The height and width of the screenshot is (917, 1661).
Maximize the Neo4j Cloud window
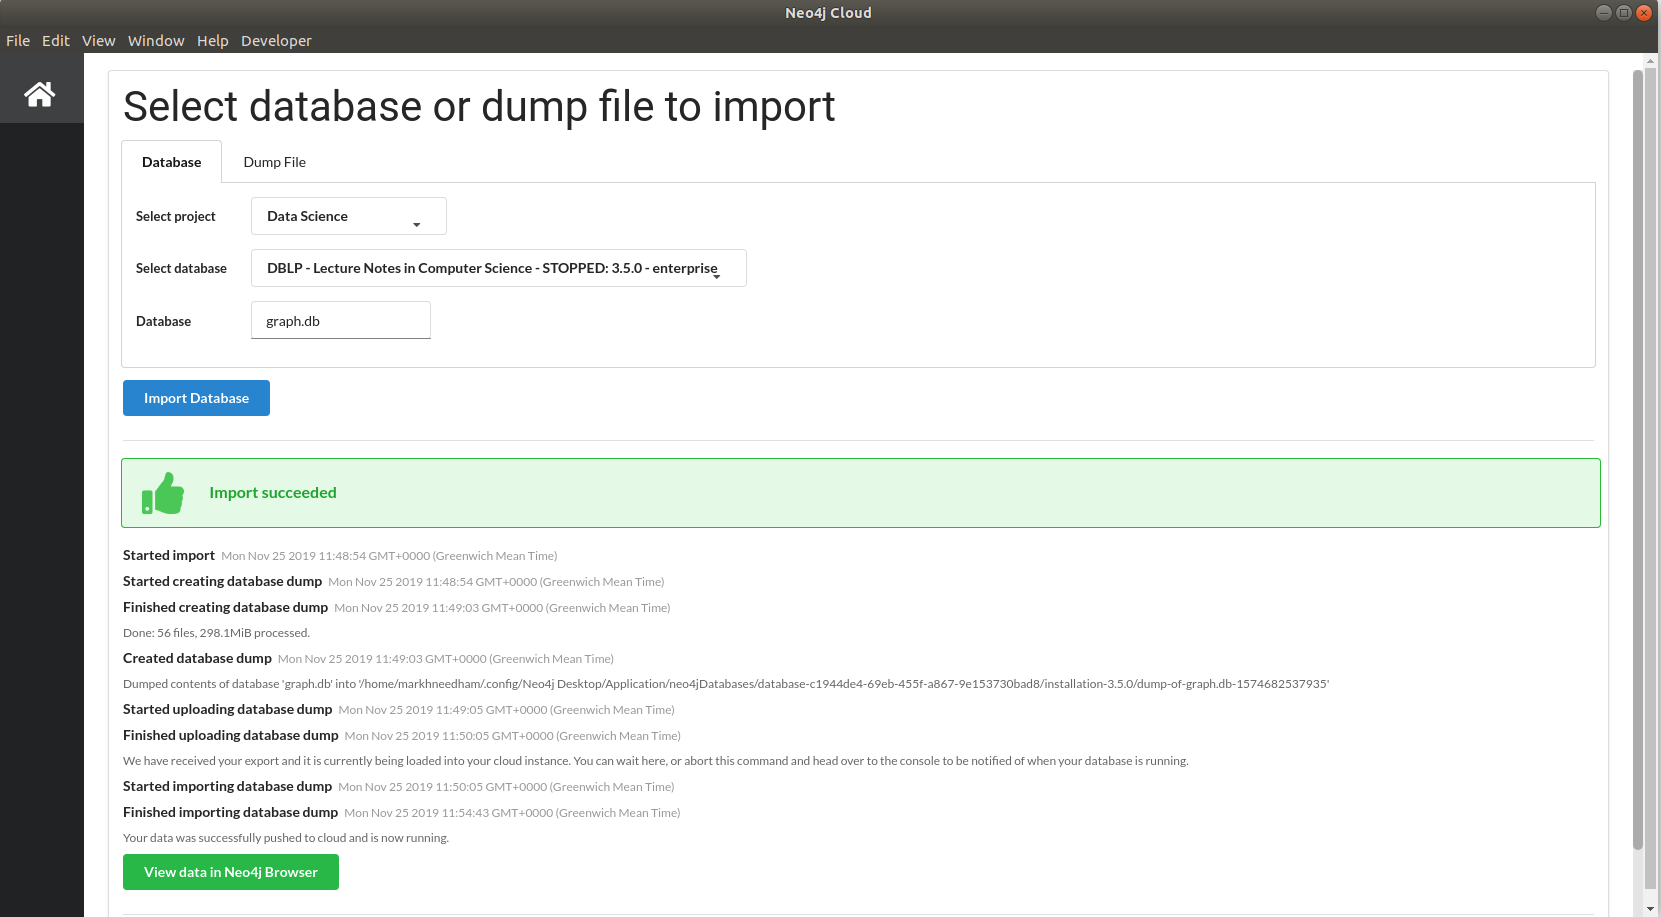pyautogui.click(x=1624, y=13)
